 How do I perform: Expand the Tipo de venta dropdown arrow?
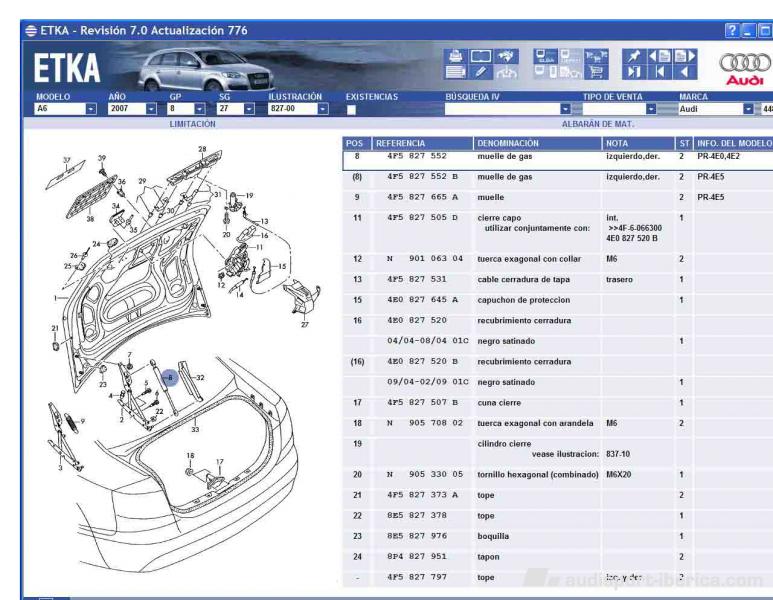[651, 109]
